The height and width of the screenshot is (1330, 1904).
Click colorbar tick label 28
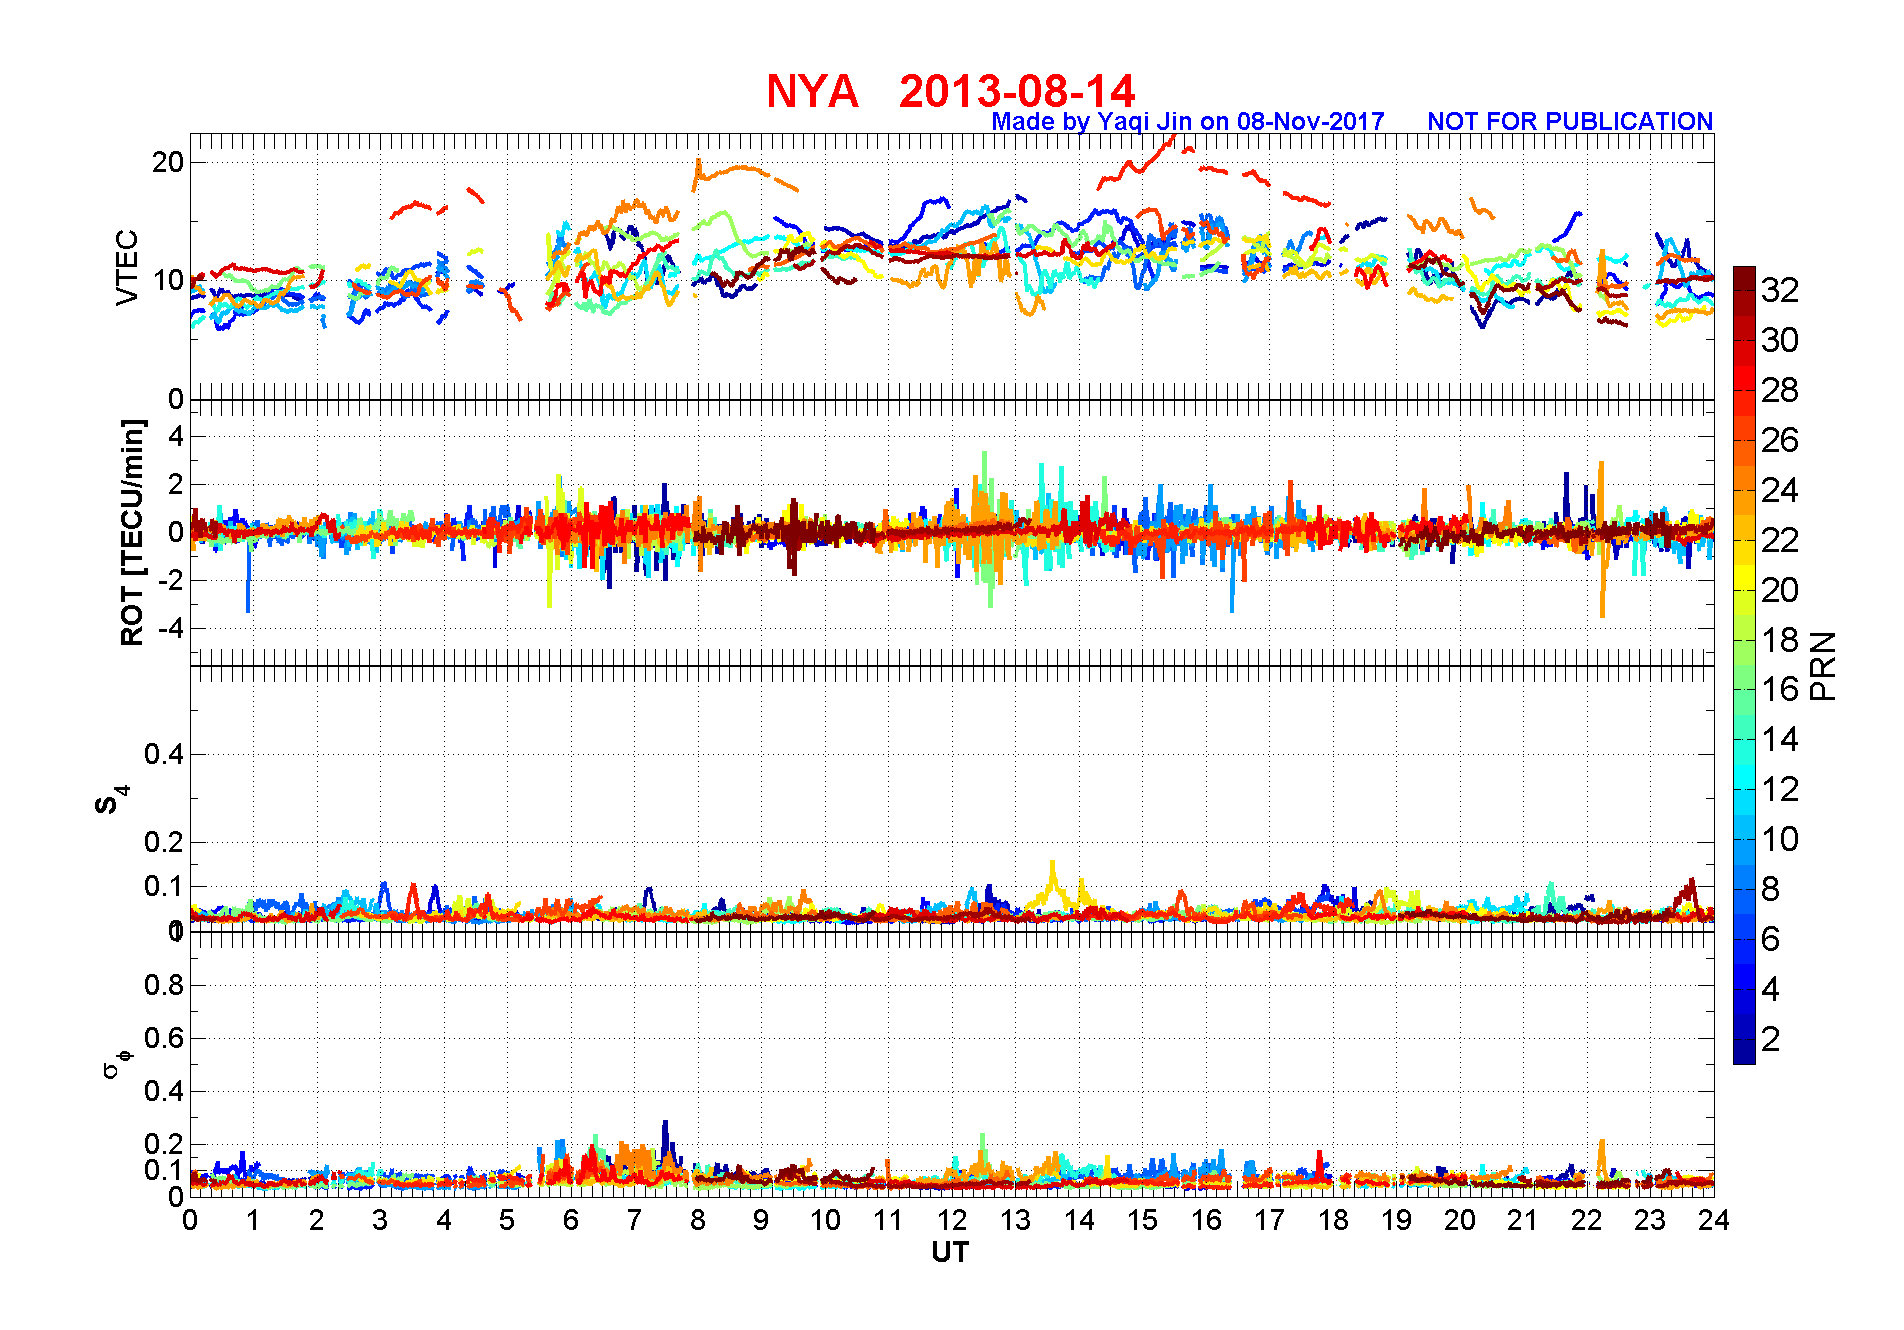[x=1780, y=390]
